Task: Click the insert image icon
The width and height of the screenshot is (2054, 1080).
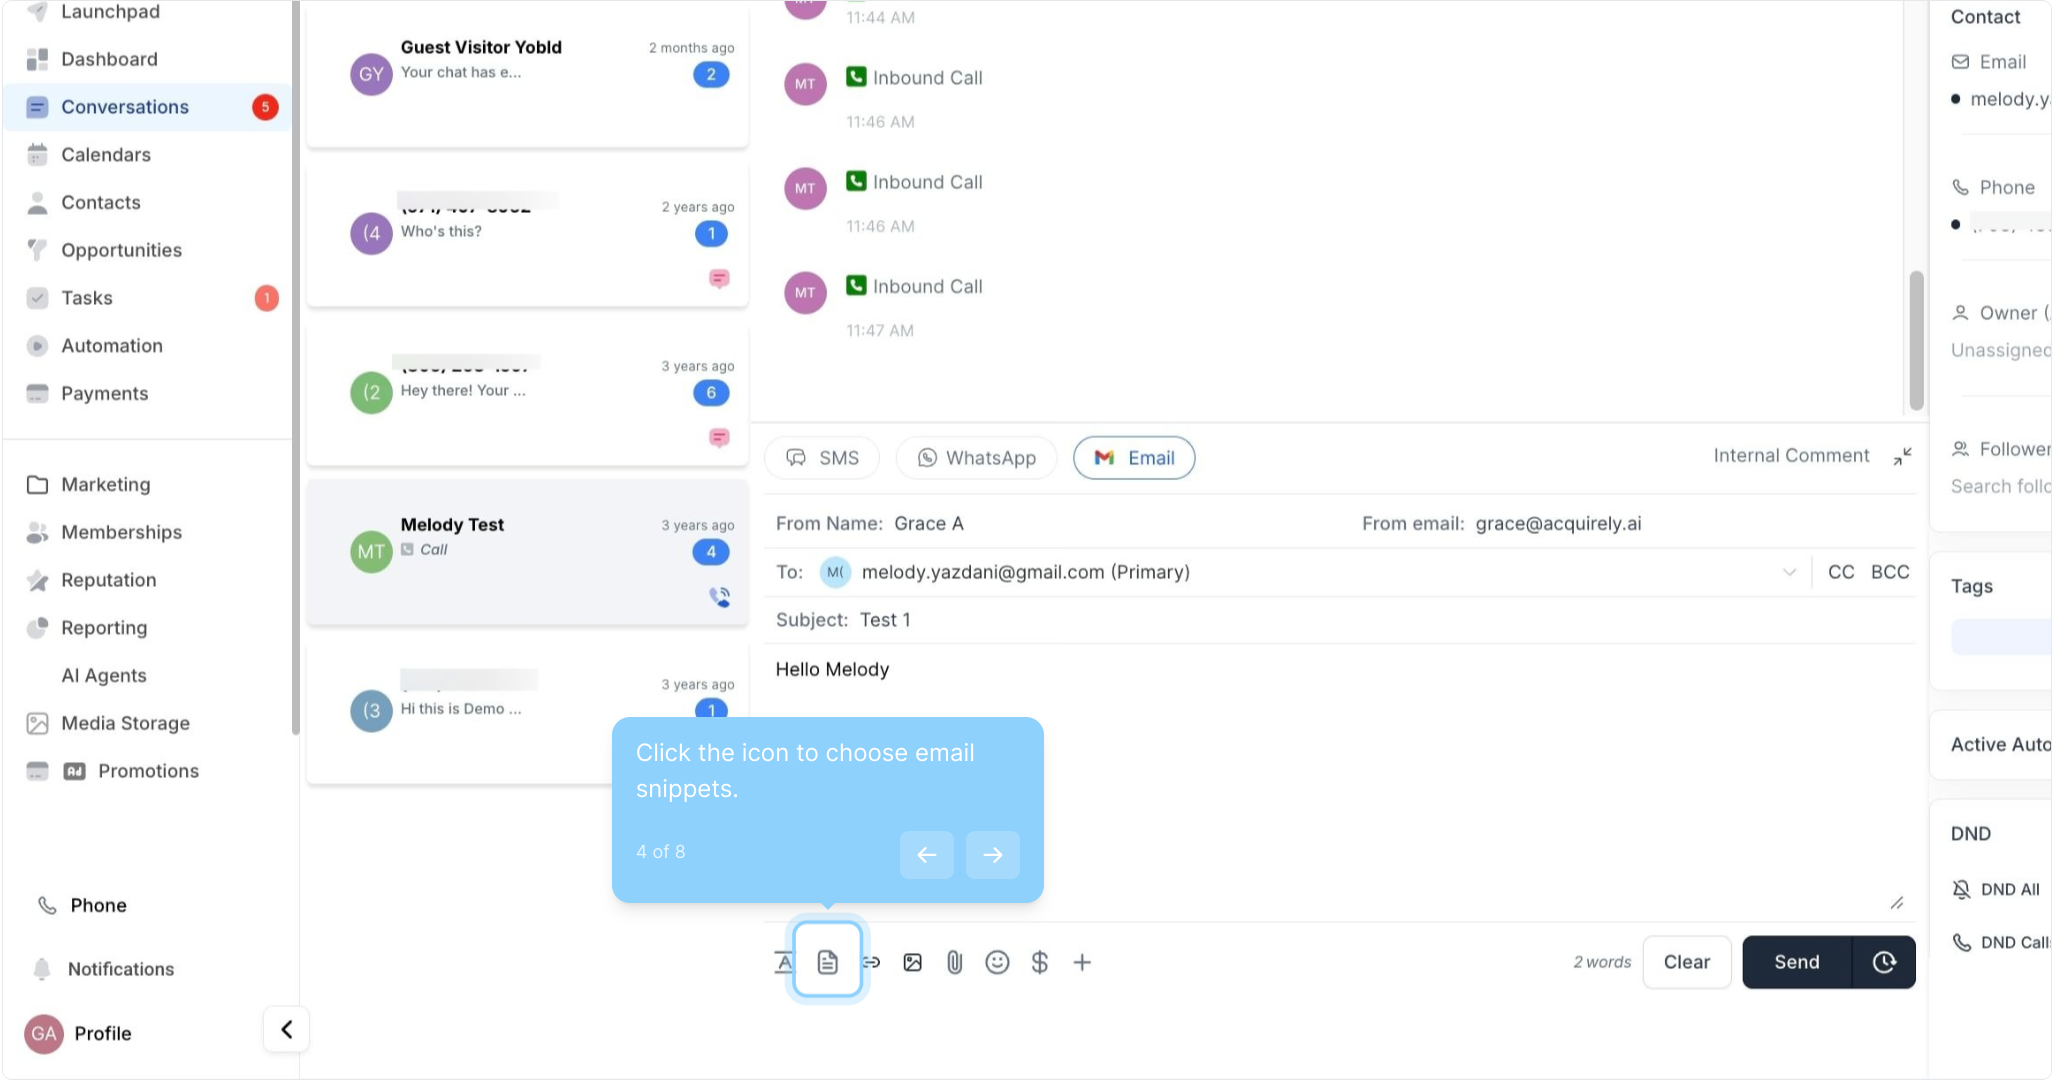Action: click(912, 962)
